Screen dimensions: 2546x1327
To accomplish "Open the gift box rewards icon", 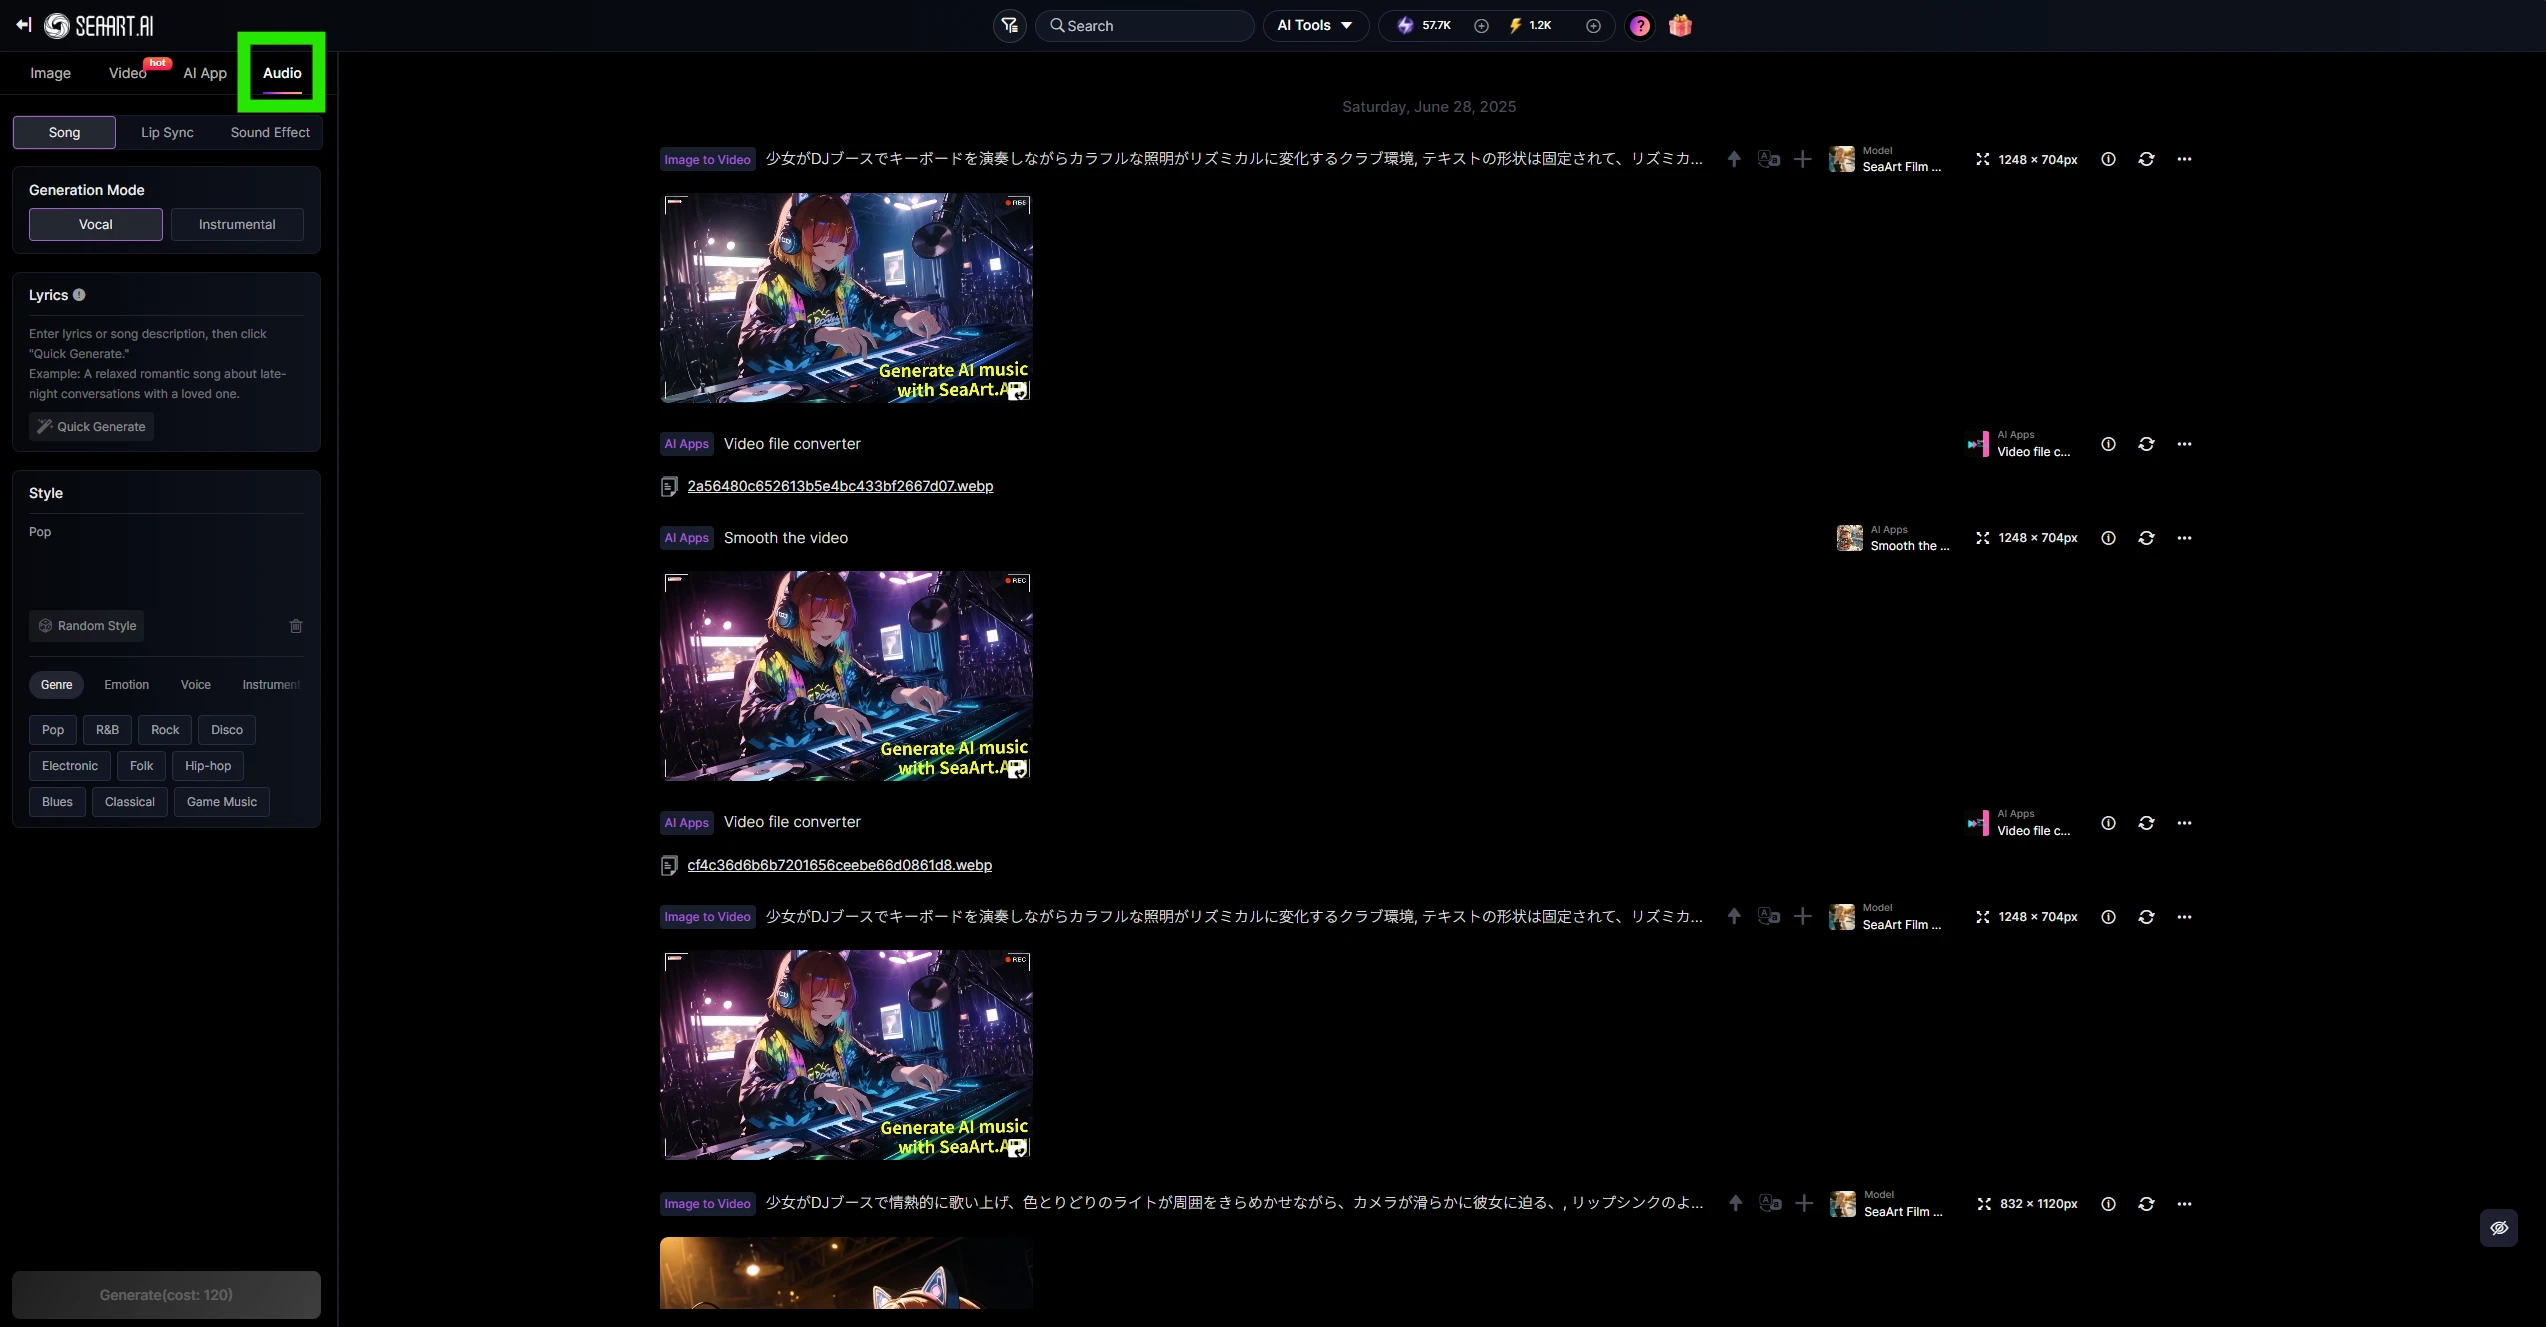I will [1680, 25].
